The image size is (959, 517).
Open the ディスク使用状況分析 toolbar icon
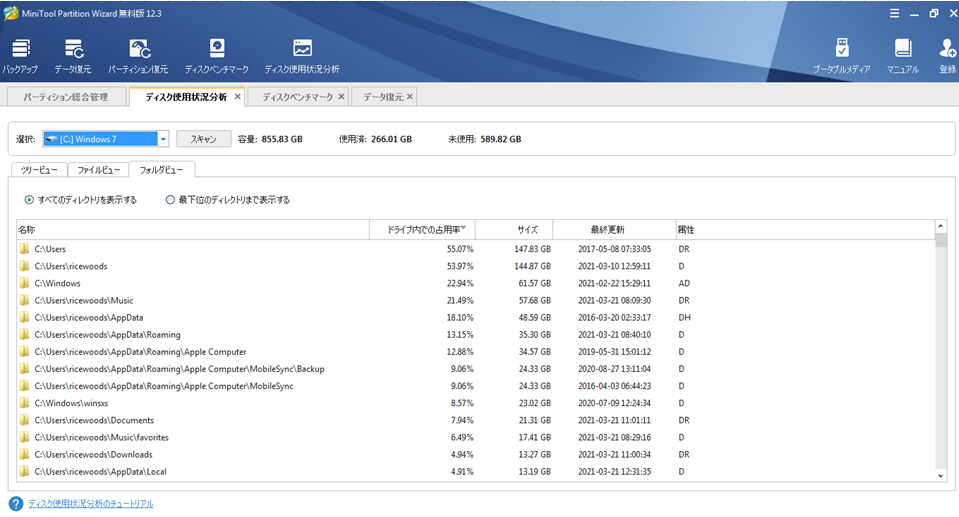click(x=302, y=56)
